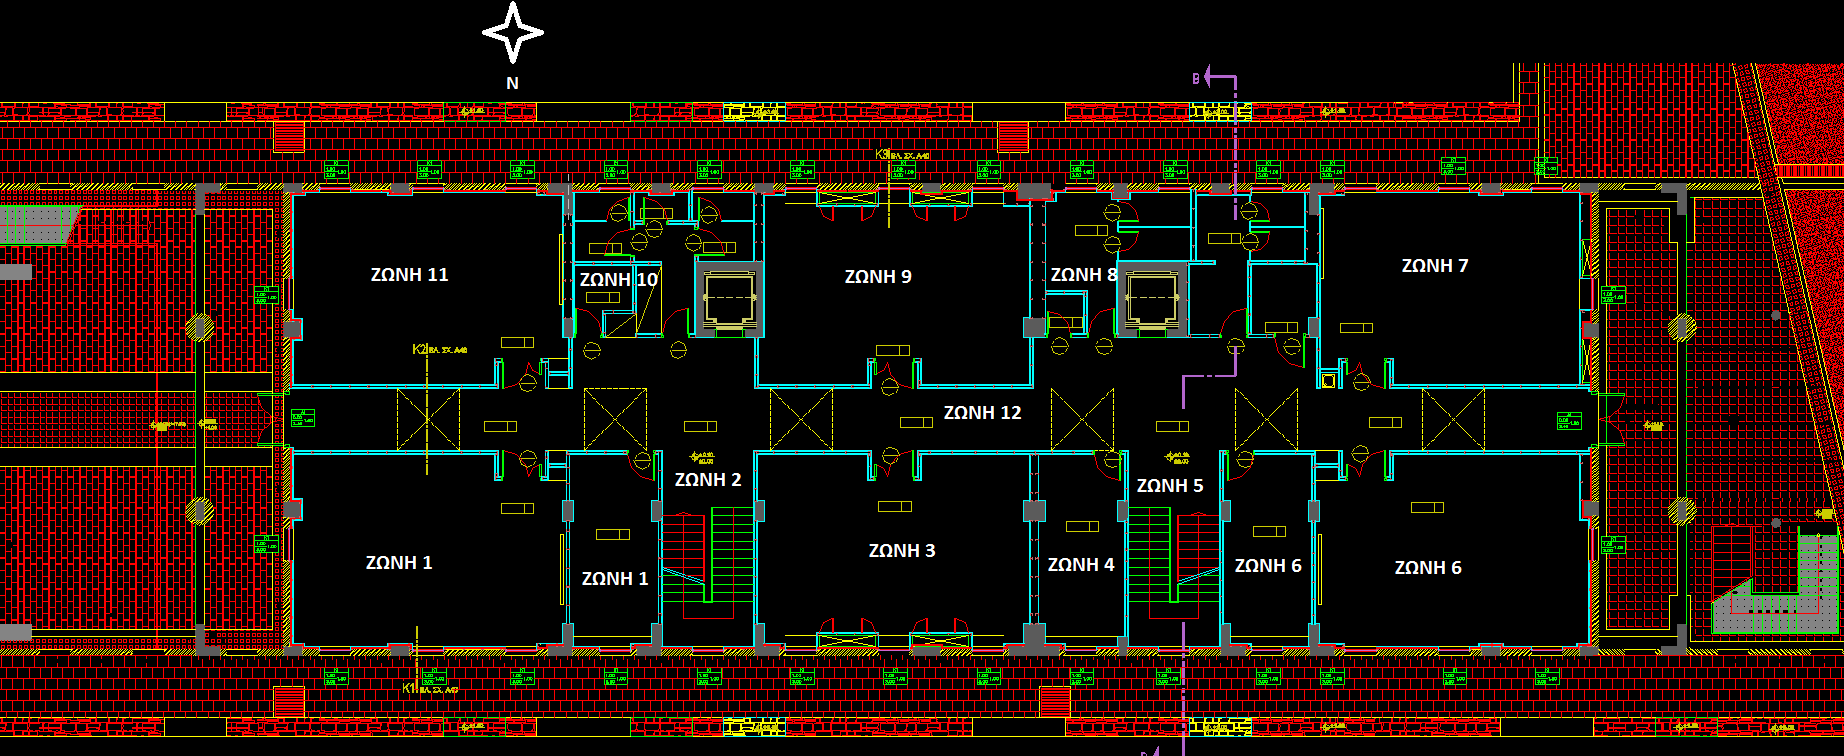1844x756 pixels.
Task: Select the 'ΖΩΝΗ 5' label
Action: click(x=1170, y=485)
